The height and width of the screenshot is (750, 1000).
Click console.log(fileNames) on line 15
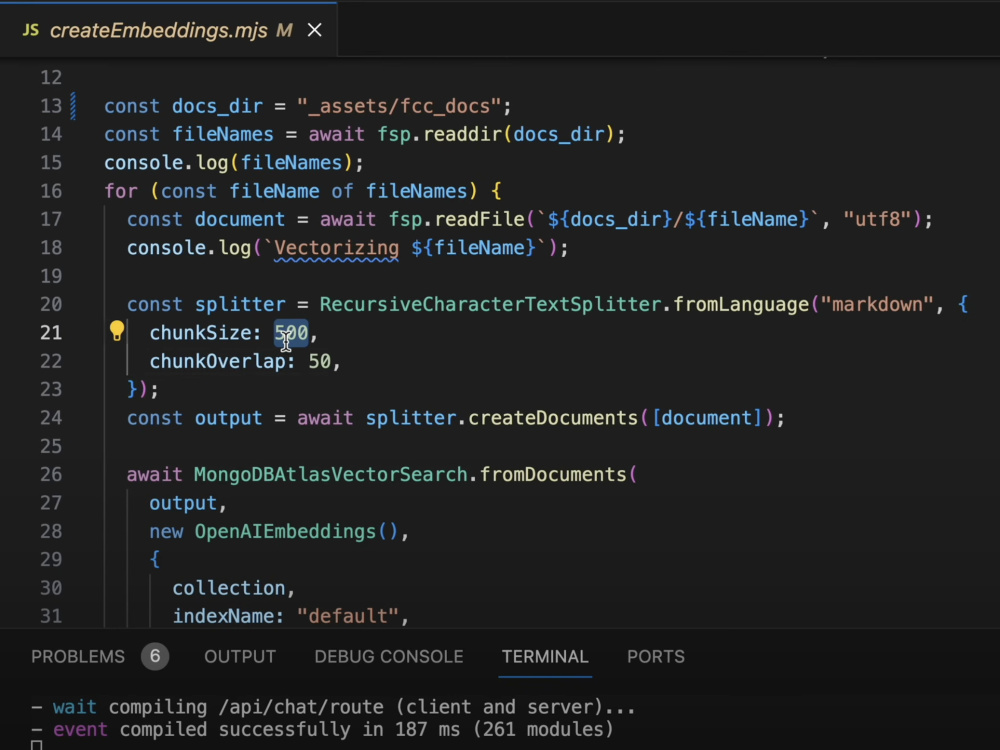tap(228, 163)
